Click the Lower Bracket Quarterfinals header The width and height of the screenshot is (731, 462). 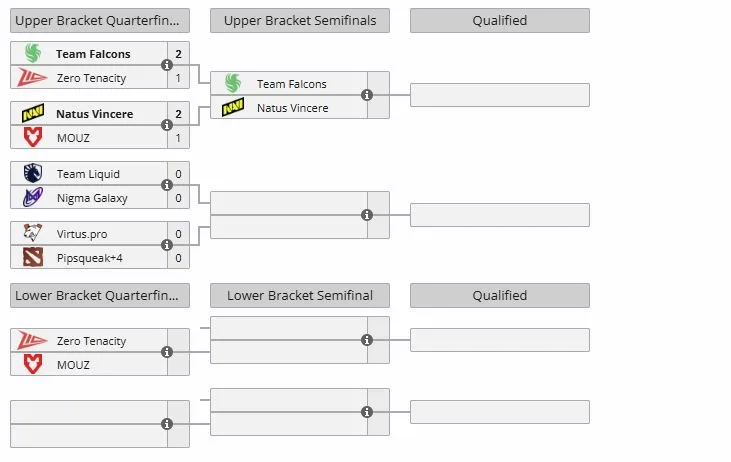point(100,296)
